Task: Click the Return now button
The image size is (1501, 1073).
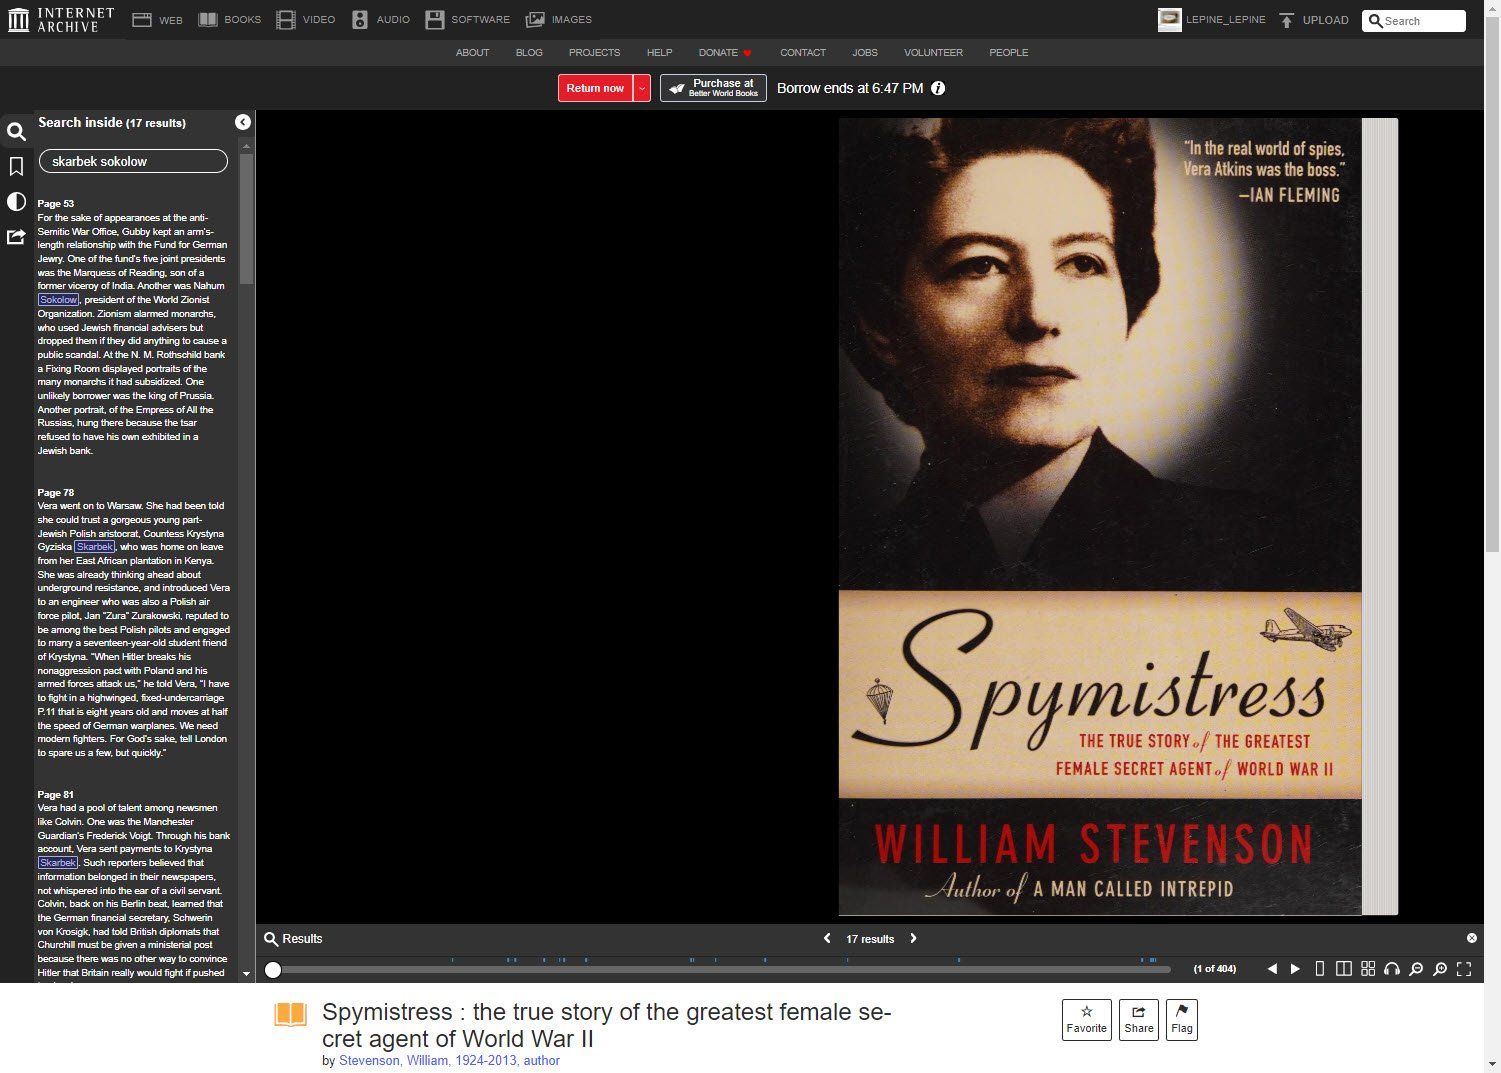Action: [x=595, y=88]
